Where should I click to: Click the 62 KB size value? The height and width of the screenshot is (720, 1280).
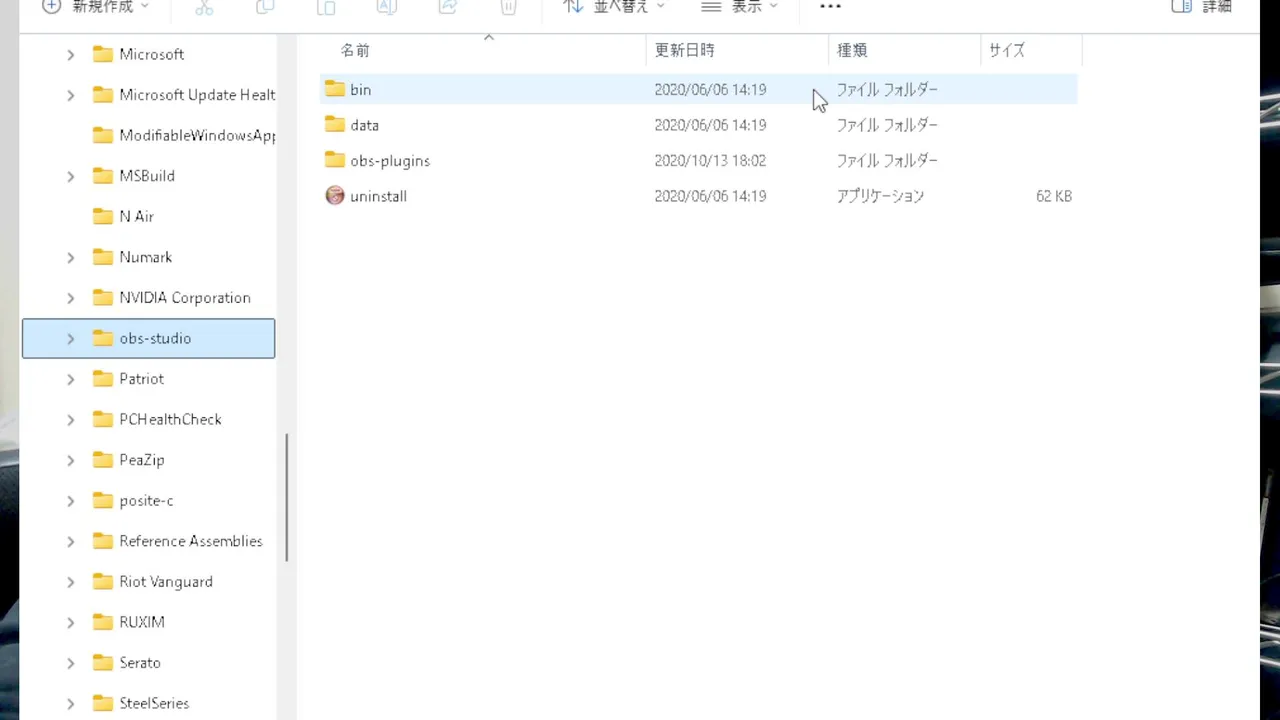pyautogui.click(x=1054, y=196)
